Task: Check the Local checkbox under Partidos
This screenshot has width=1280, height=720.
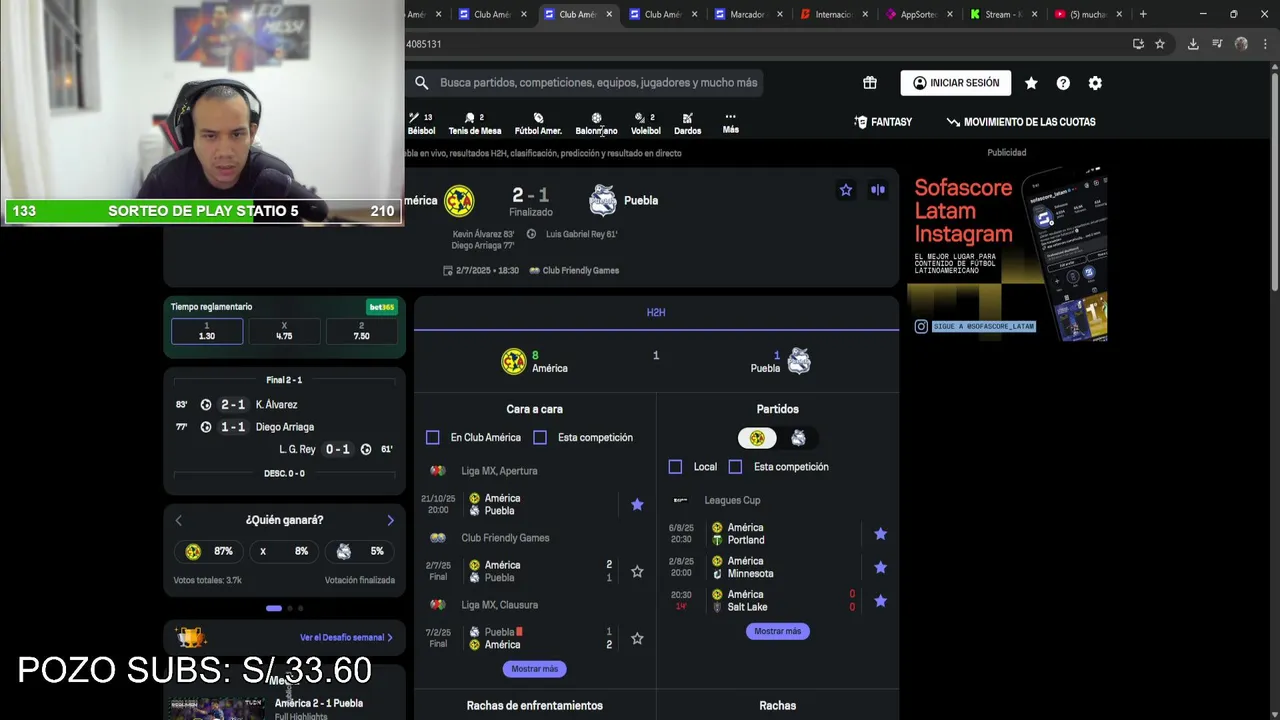Action: coord(676,467)
